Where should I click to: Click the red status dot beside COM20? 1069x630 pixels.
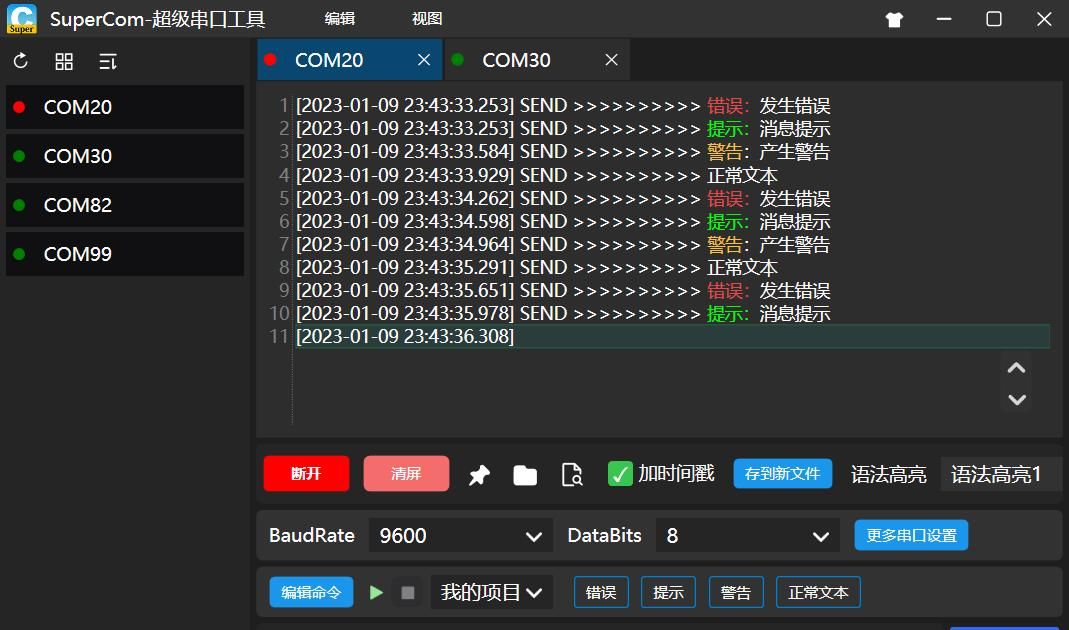click(20, 107)
